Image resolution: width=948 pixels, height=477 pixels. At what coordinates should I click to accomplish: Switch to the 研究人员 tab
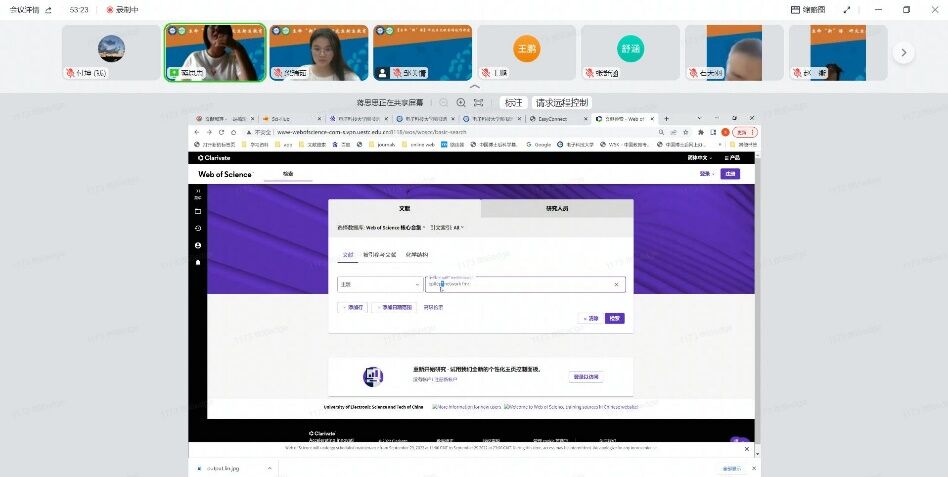click(556, 209)
